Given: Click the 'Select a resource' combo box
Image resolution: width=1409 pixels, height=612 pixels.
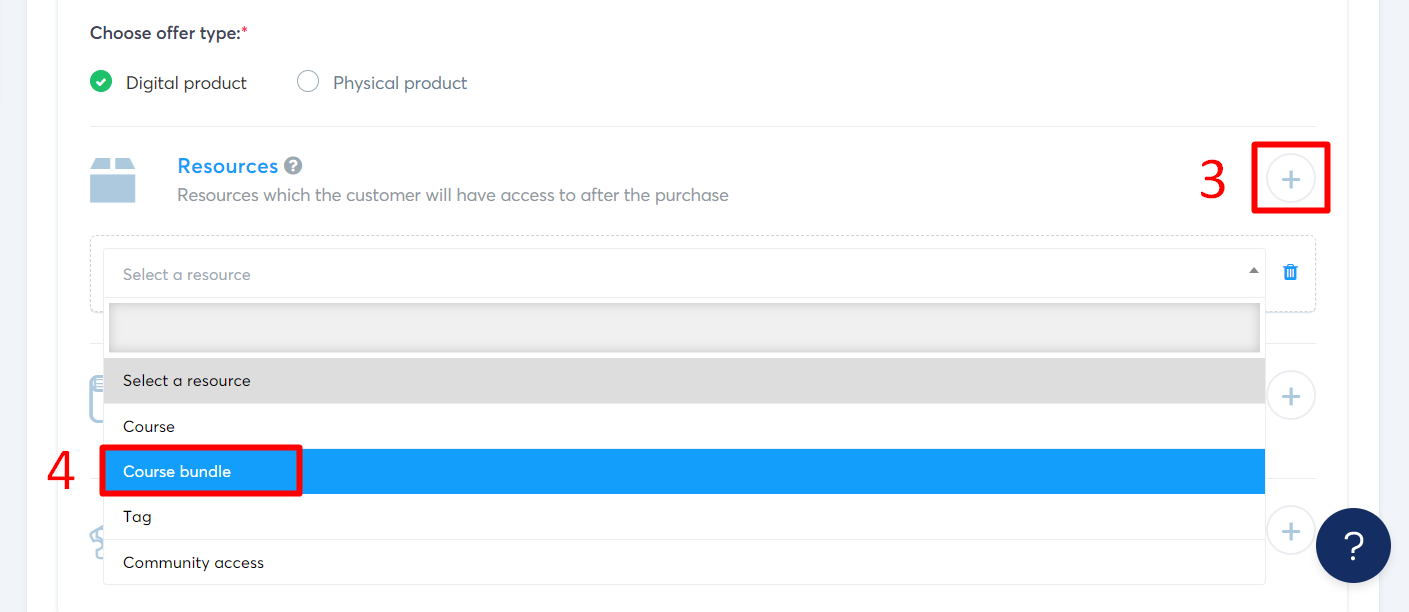Looking at the screenshot, I should pos(400,274).
